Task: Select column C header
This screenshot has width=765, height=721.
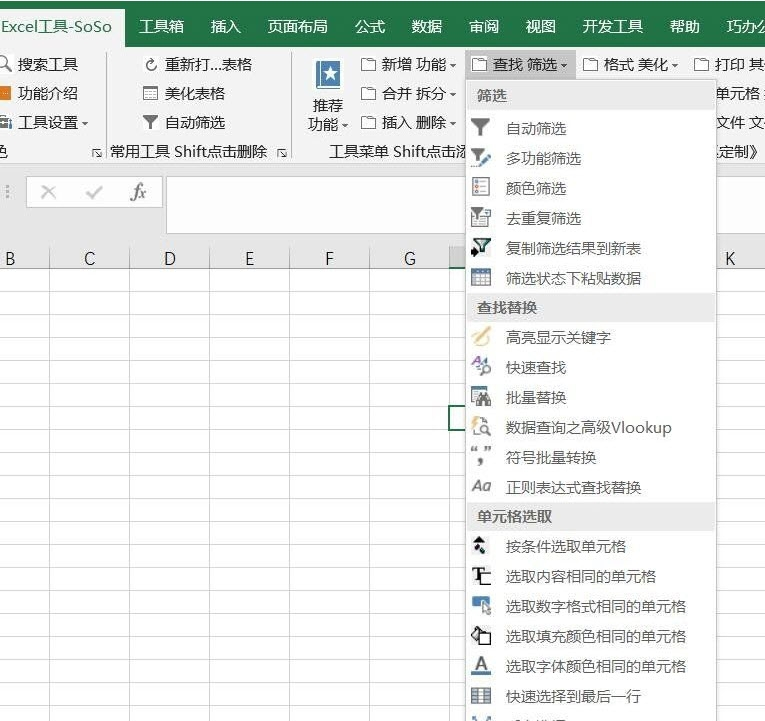Action: [x=89, y=259]
